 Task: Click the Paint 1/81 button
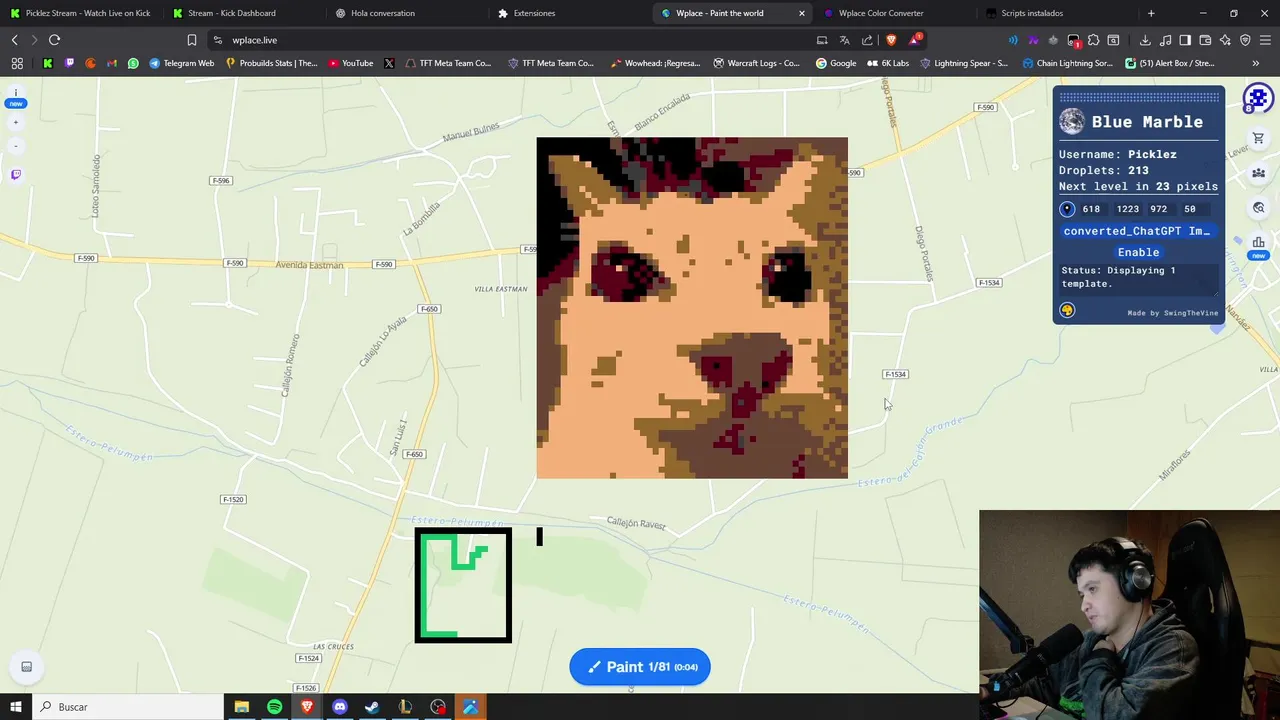[x=640, y=667]
